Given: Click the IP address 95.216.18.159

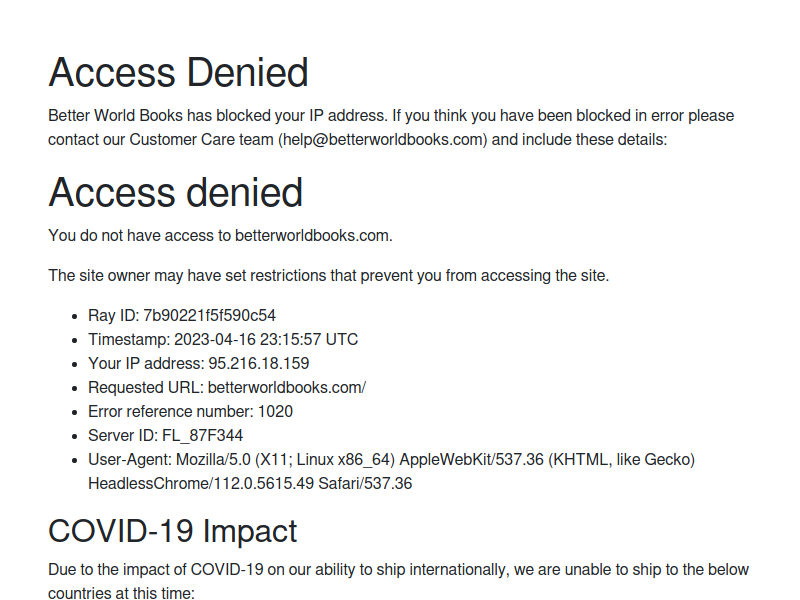Looking at the screenshot, I should (259, 363).
